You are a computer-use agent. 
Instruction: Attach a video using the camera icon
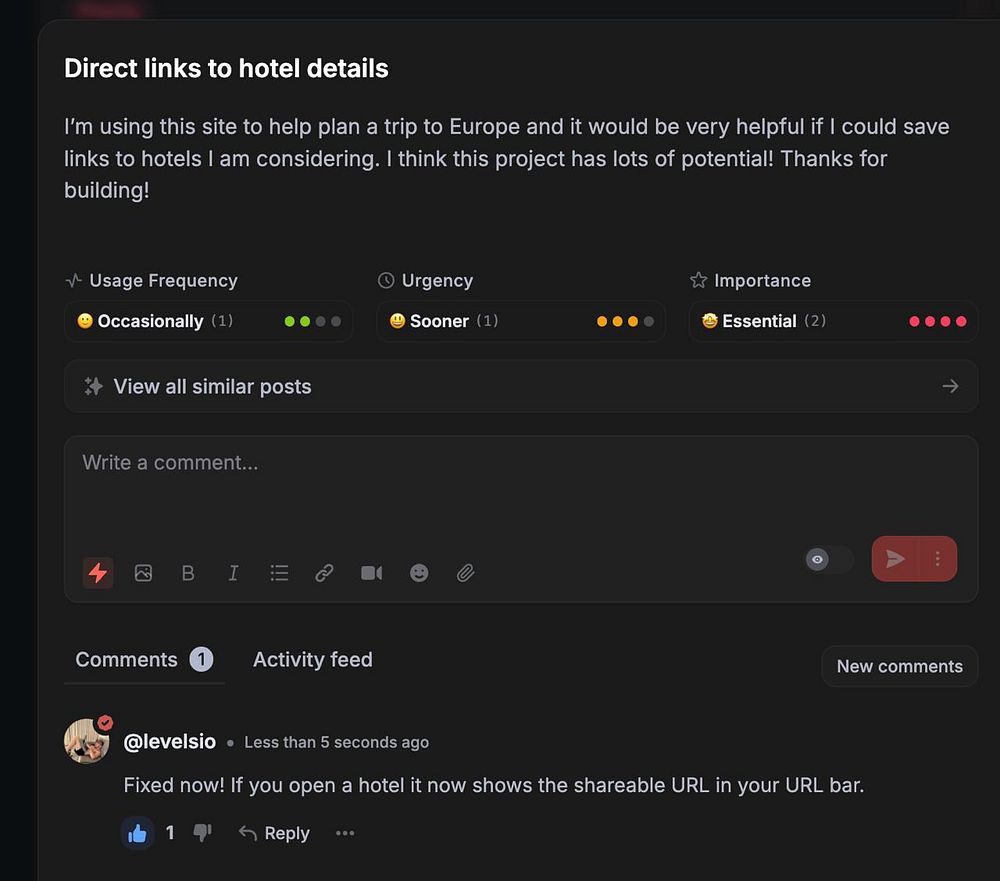[x=371, y=573]
